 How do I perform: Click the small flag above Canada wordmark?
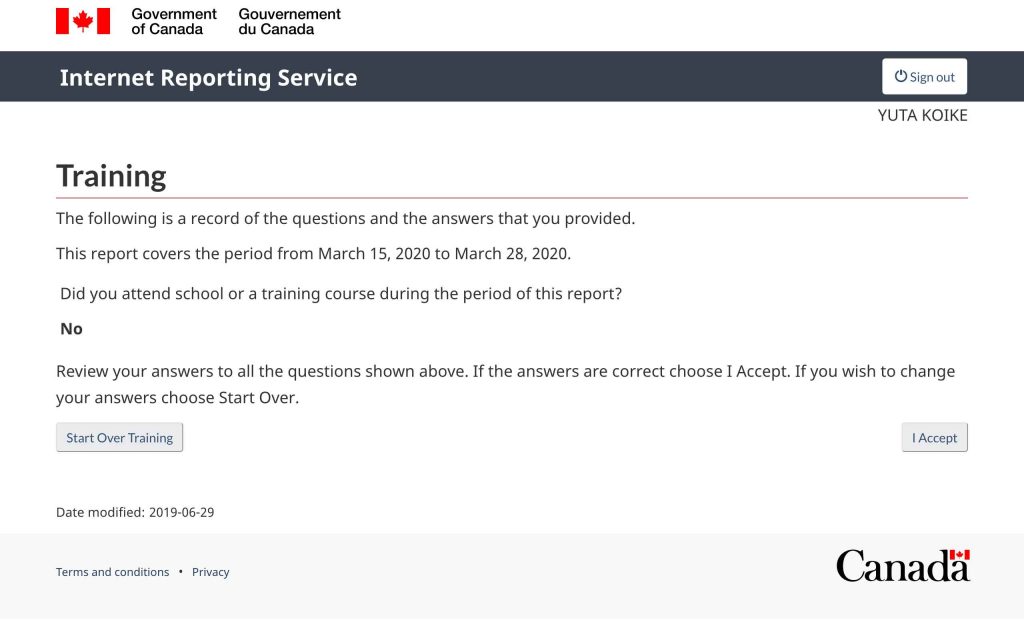click(959, 555)
